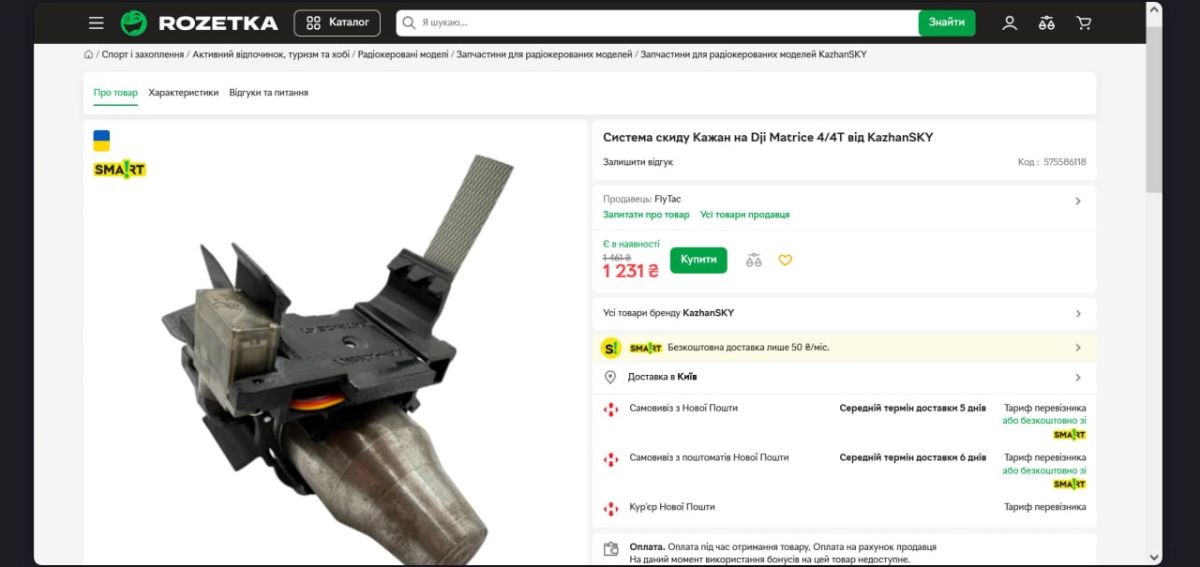Open the hamburger menu
Screen dimensions: 1200x567
pyautogui.click(x=96, y=23)
